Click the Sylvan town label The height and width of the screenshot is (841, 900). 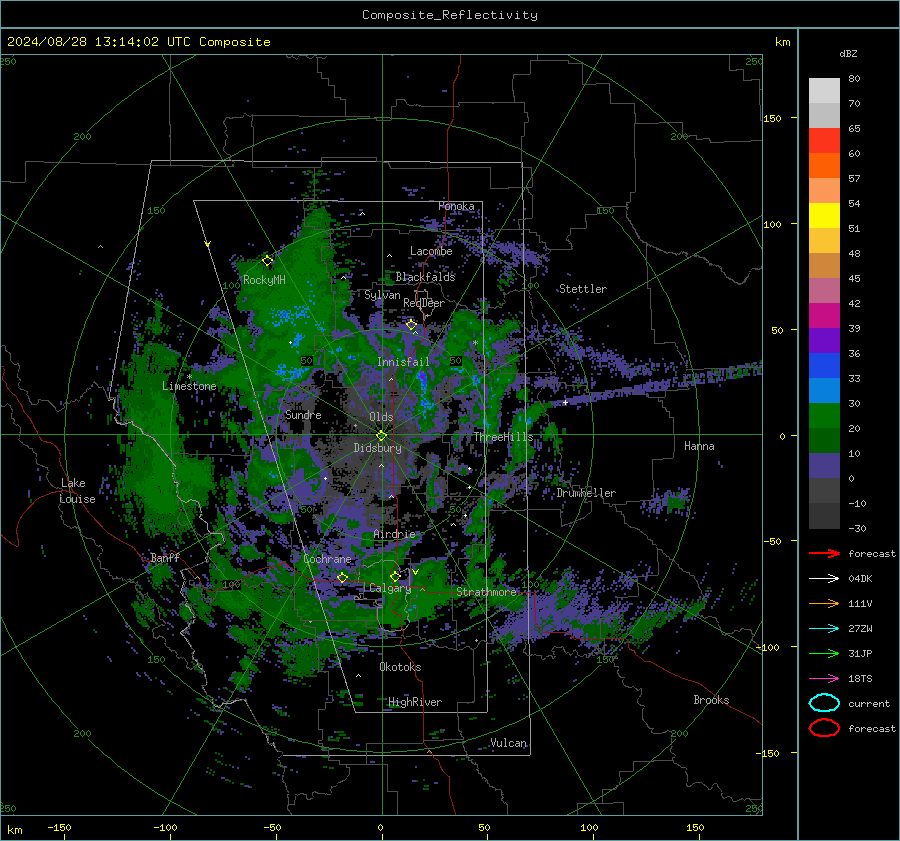[x=382, y=295]
